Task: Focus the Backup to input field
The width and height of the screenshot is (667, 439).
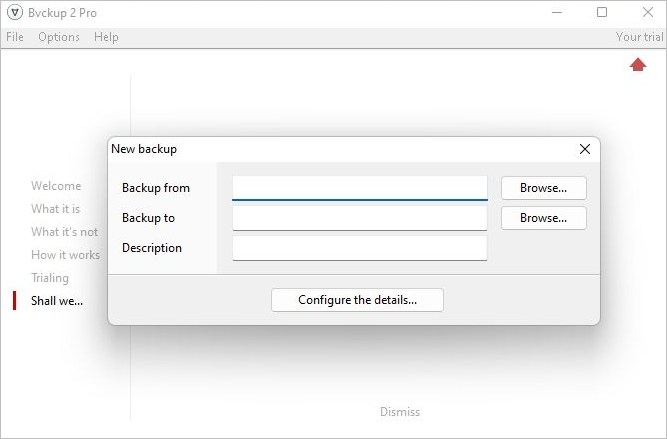Action: [x=359, y=218]
